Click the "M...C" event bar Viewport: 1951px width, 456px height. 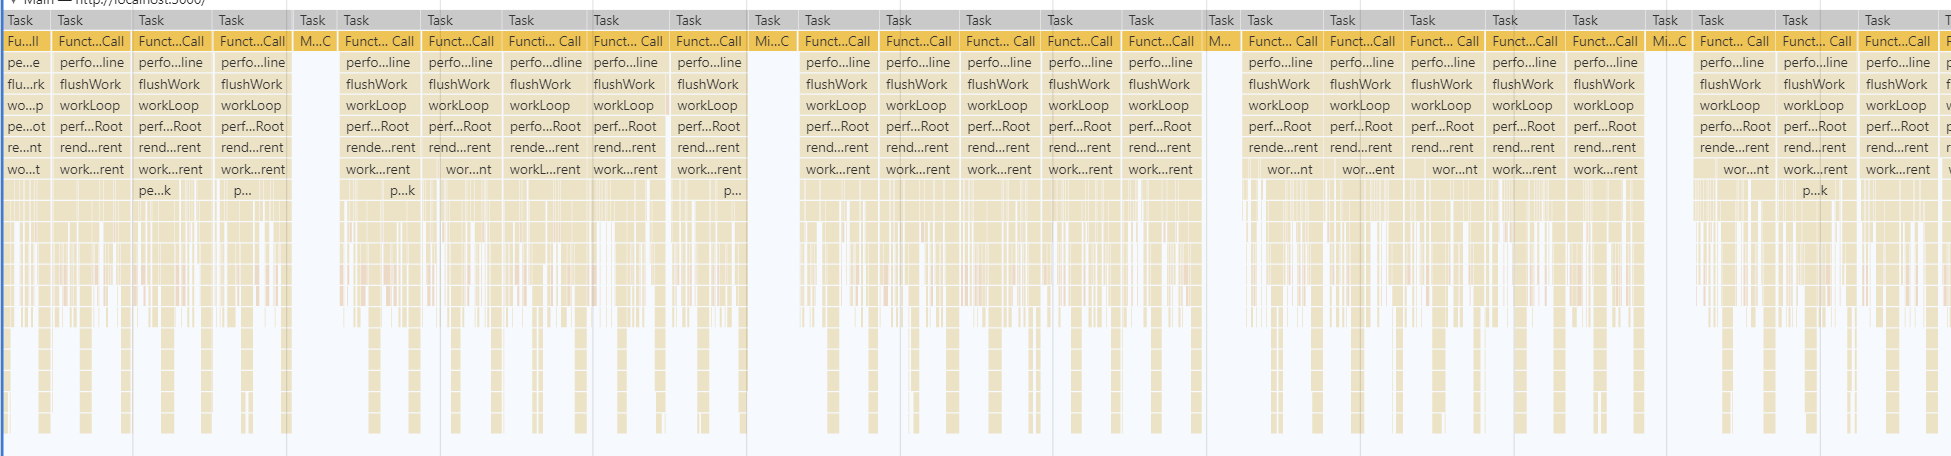(315, 41)
